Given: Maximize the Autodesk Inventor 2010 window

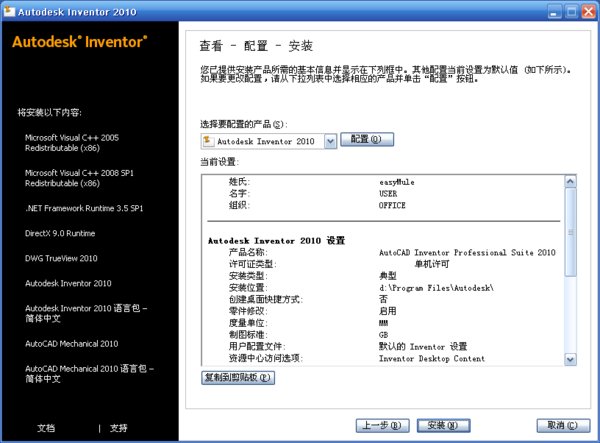Looking at the screenshot, I should (x=571, y=12).
